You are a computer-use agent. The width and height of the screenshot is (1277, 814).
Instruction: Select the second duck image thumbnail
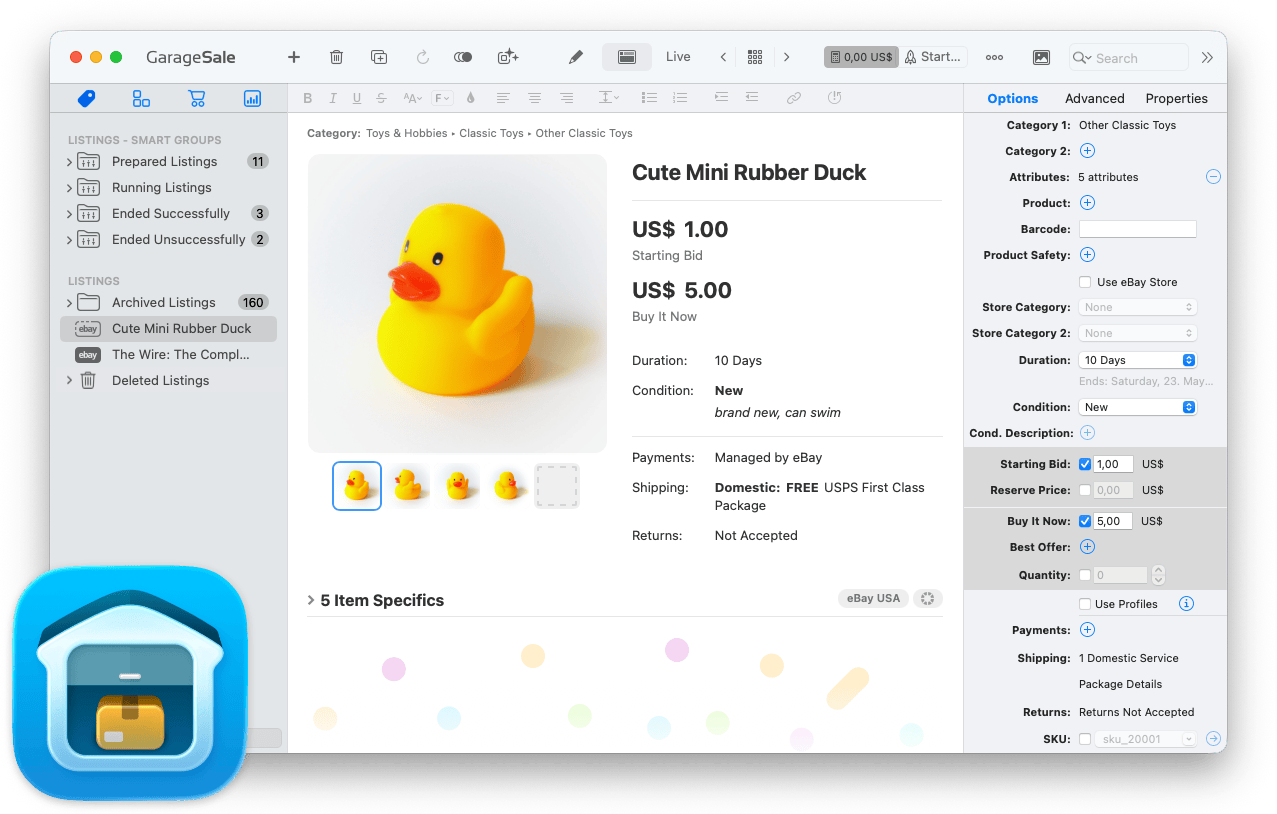408,486
